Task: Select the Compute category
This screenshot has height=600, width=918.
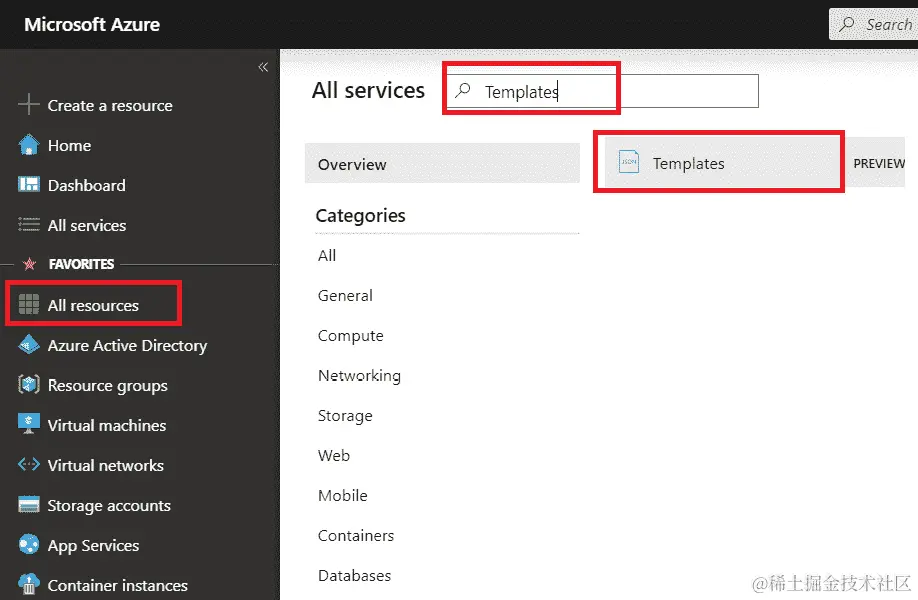Action: coord(351,335)
